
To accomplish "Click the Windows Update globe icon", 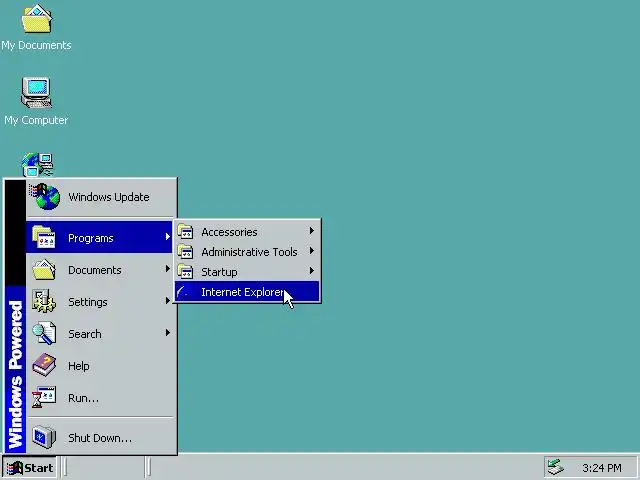I will 45,196.
